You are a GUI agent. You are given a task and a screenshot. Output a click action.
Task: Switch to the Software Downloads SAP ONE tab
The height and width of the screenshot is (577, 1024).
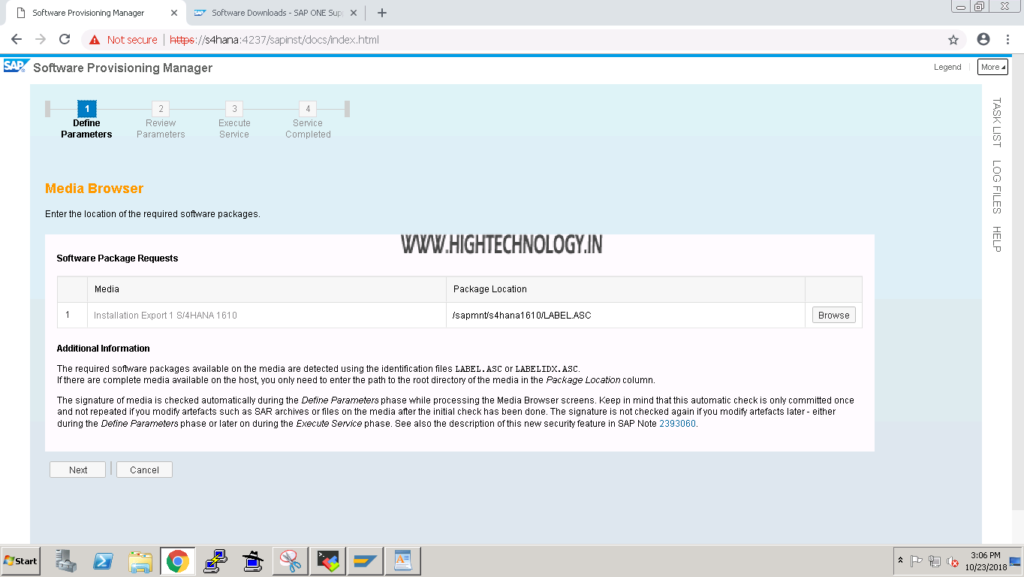click(x=274, y=12)
